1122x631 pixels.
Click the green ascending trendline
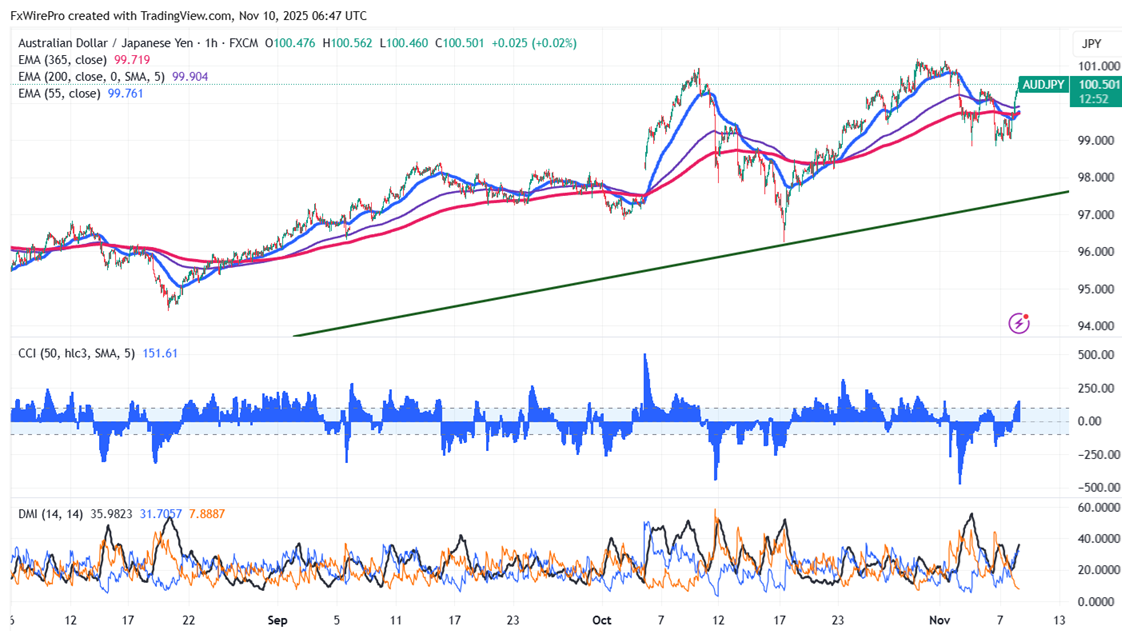tap(680, 263)
